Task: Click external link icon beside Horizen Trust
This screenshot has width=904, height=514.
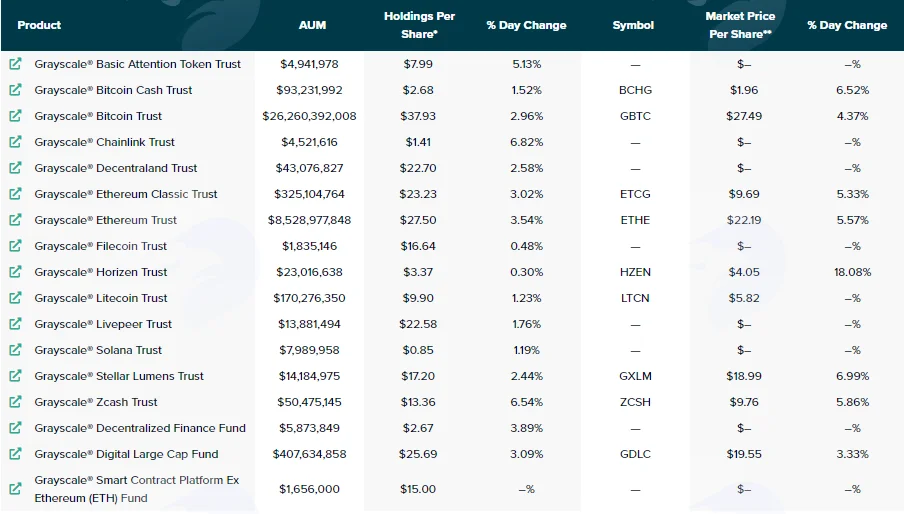Action: (x=16, y=271)
